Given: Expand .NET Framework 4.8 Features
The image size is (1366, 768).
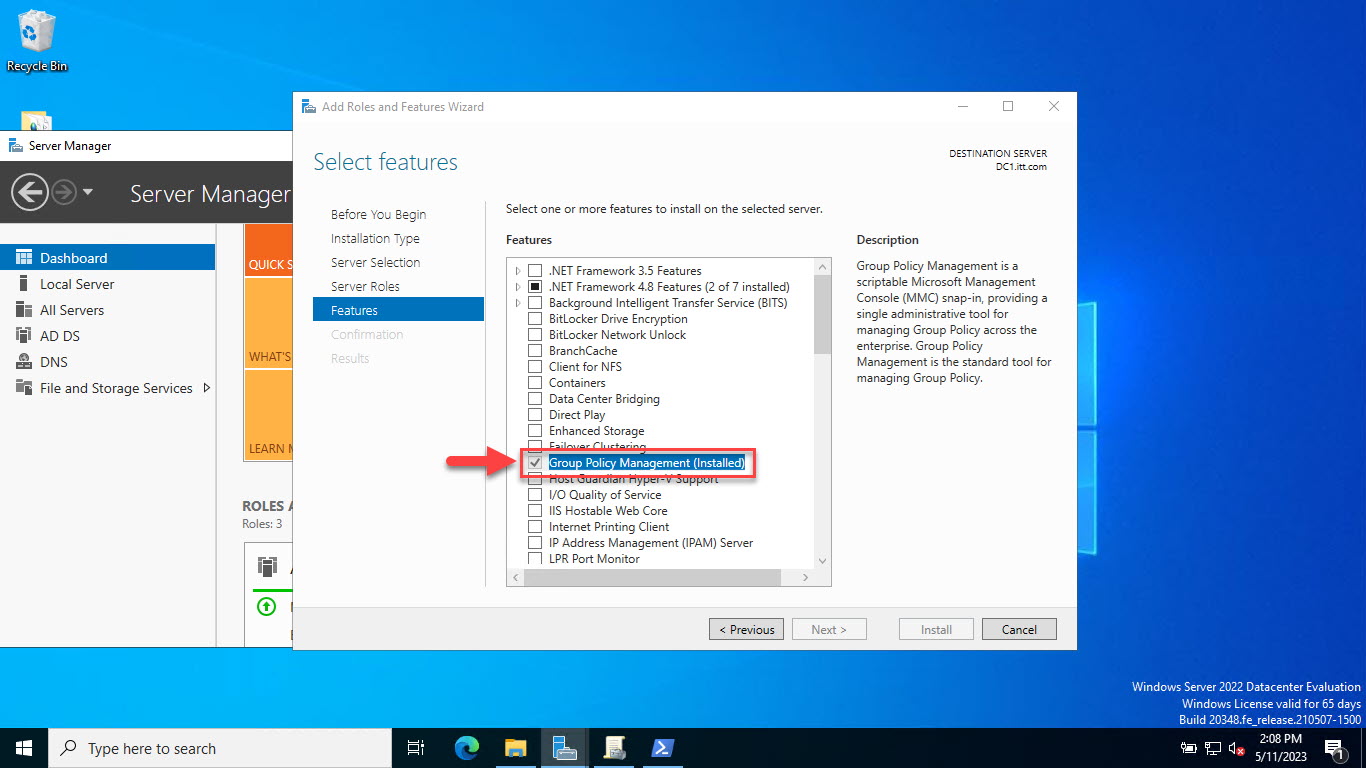Looking at the screenshot, I should [x=517, y=286].
